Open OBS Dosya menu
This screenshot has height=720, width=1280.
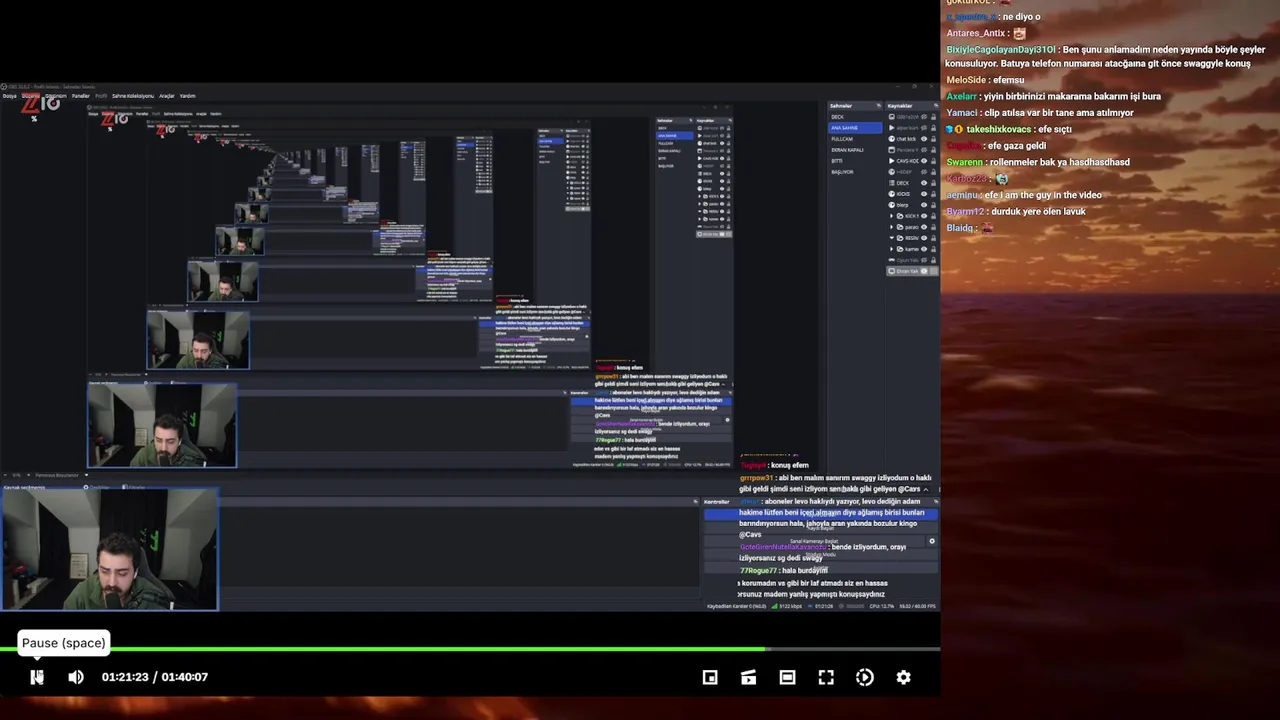8,96
